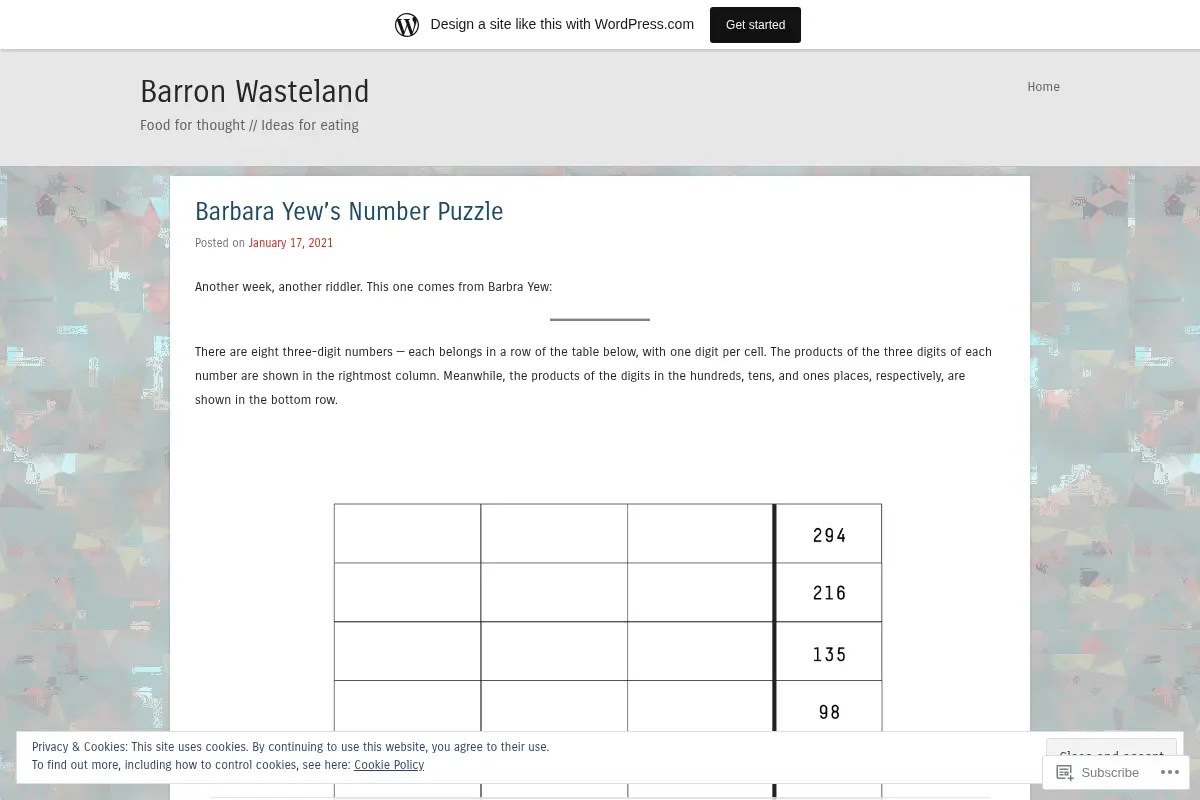Viewport: 1200px width, 800px height.
Task: Click the Subscribe button
Action: click(x=1098, y=772)
